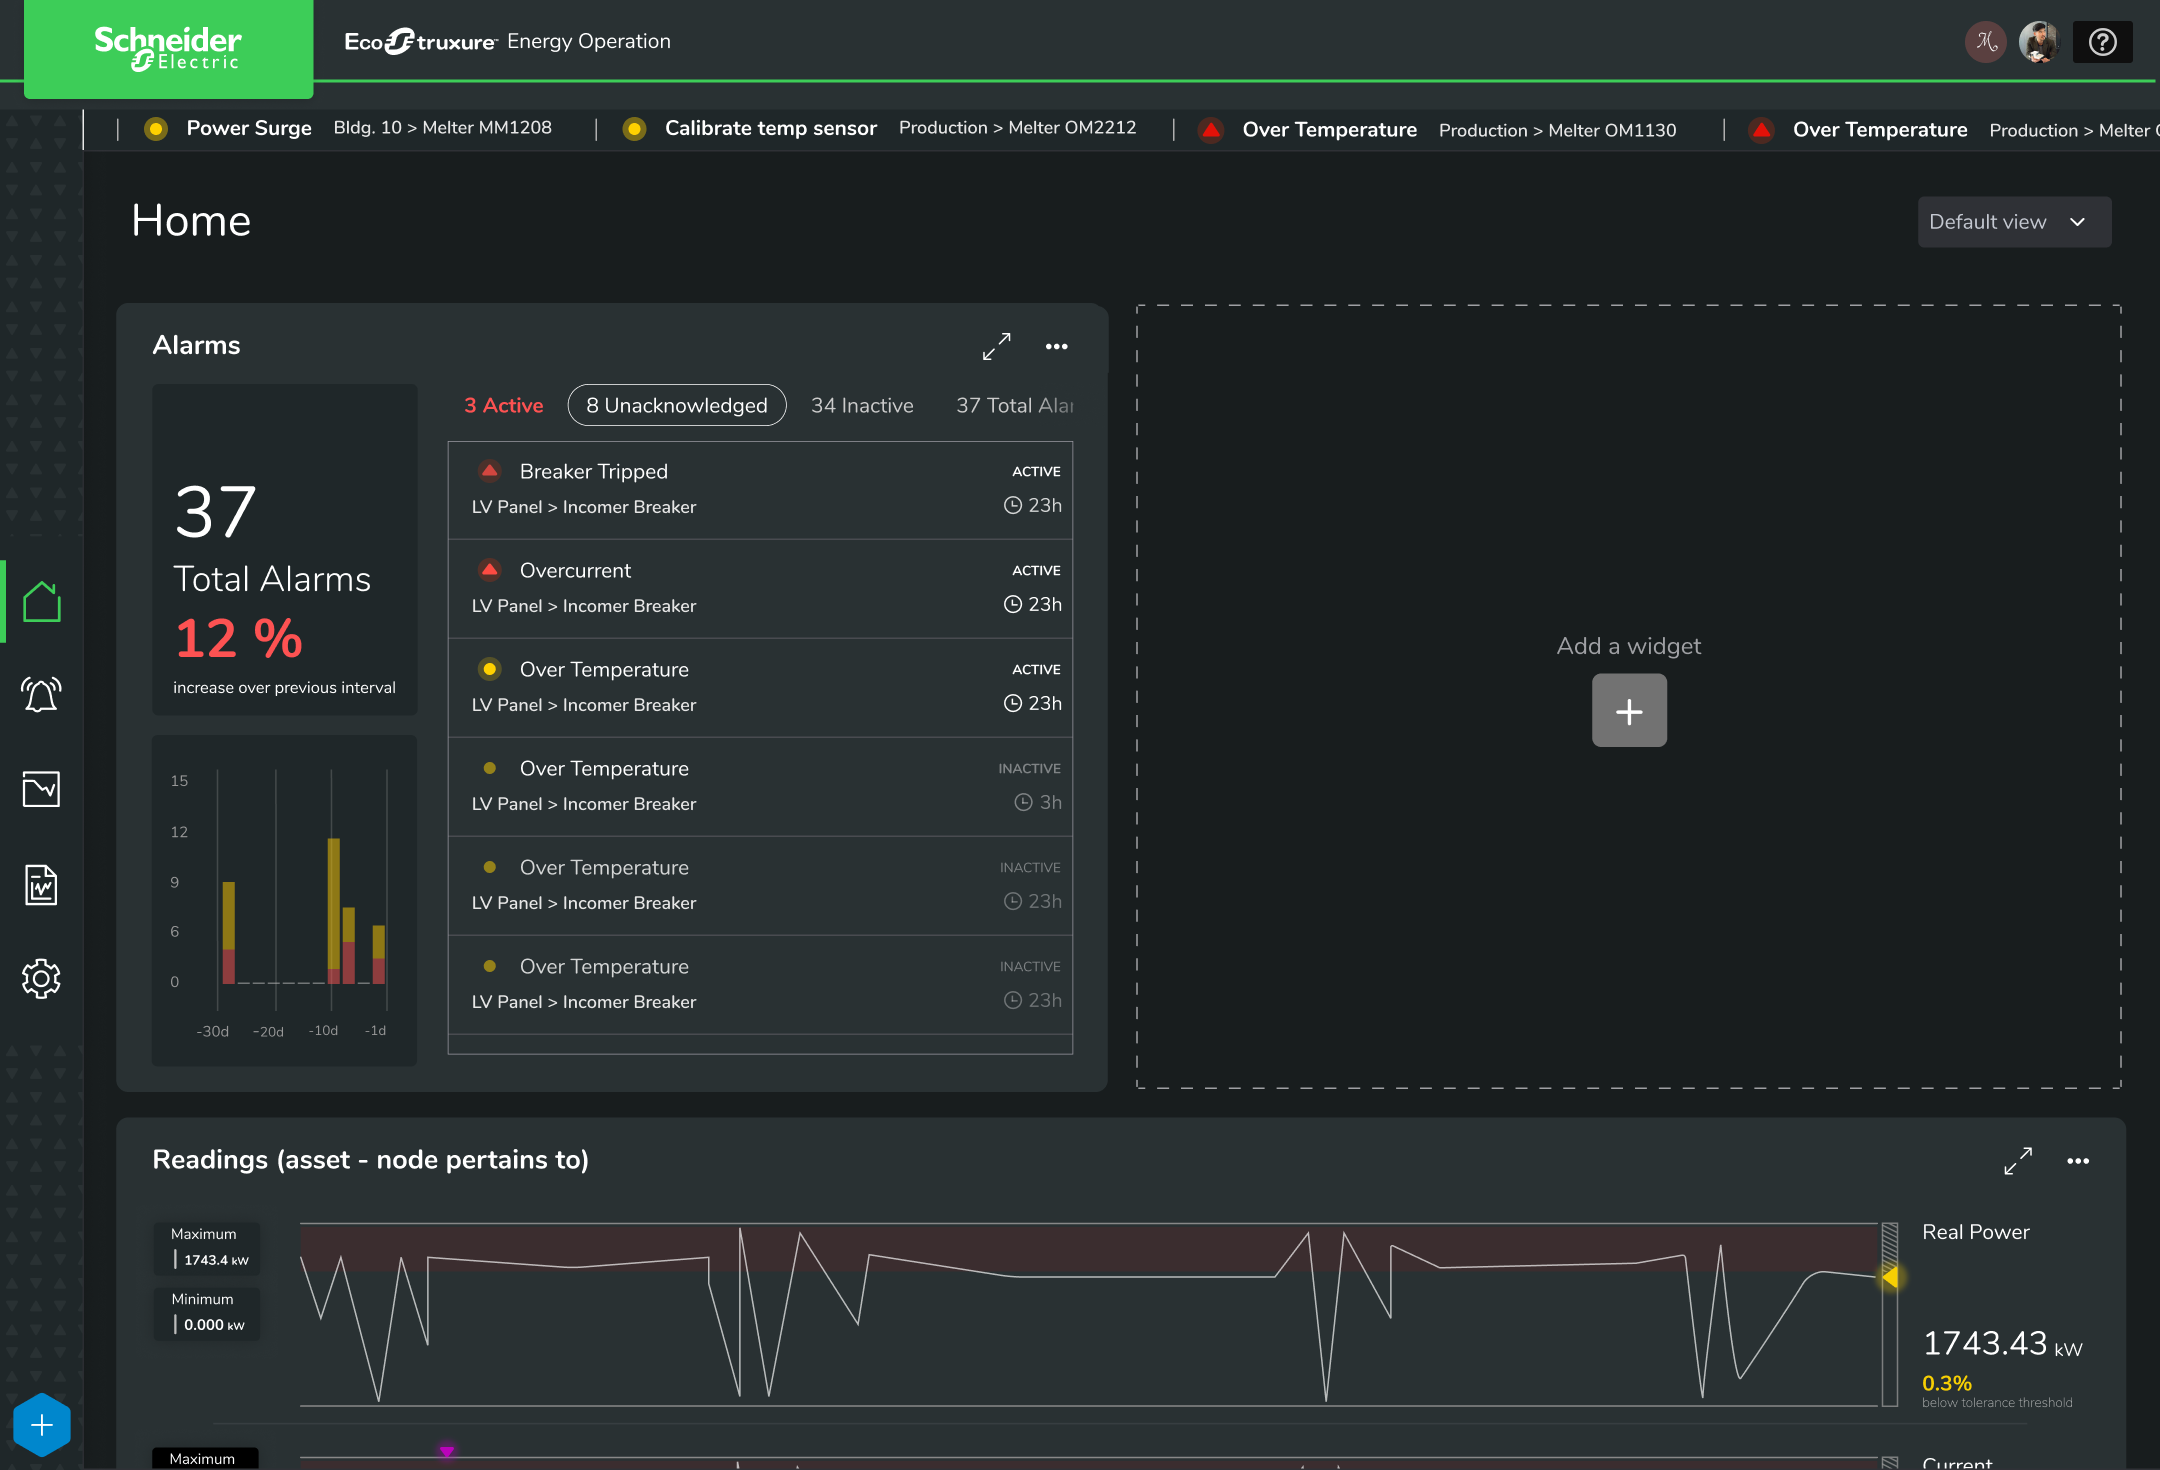This screenshot has width=2160, height=1470.
Task: Click red triangle for Melter OM1130 alarm
Action: tap(1211, 130)
